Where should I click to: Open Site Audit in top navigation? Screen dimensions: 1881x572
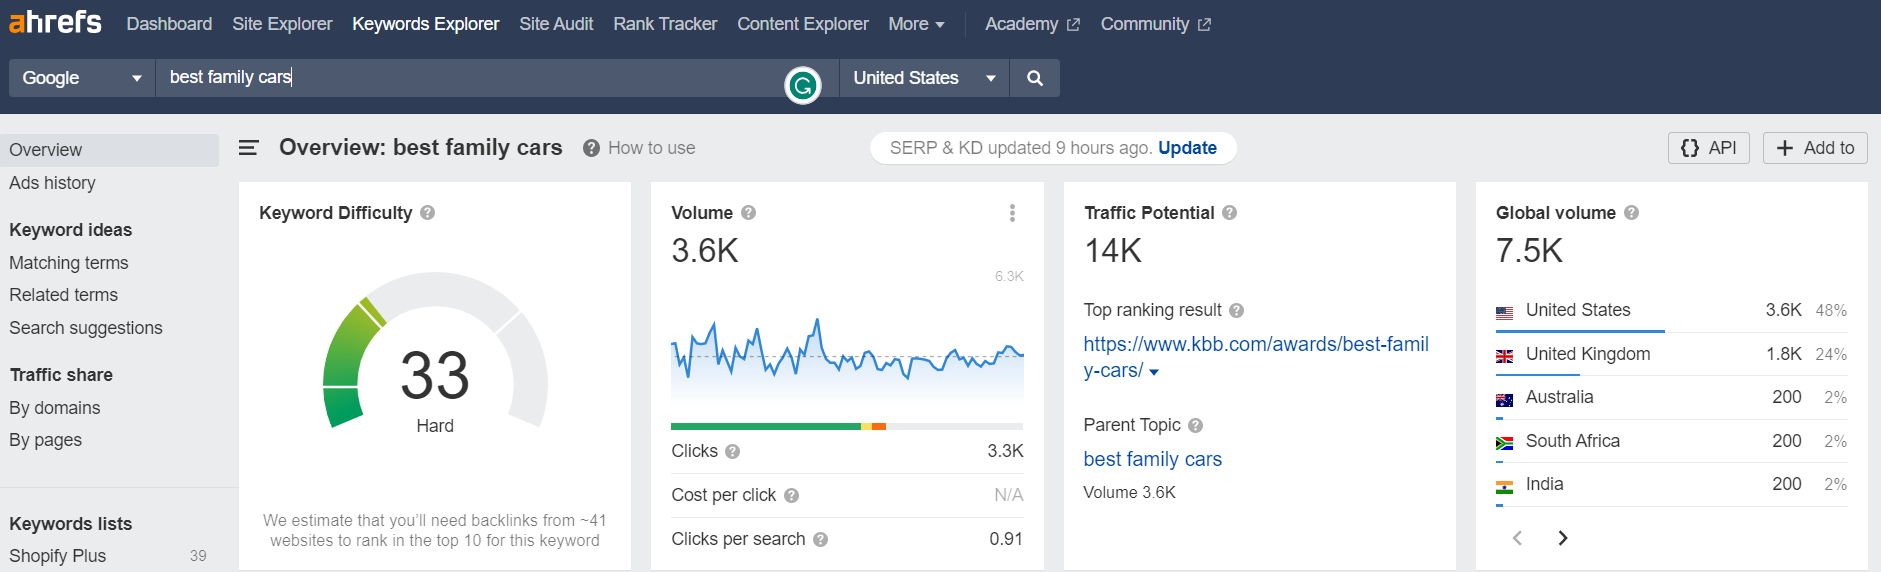tap(556, 24)
